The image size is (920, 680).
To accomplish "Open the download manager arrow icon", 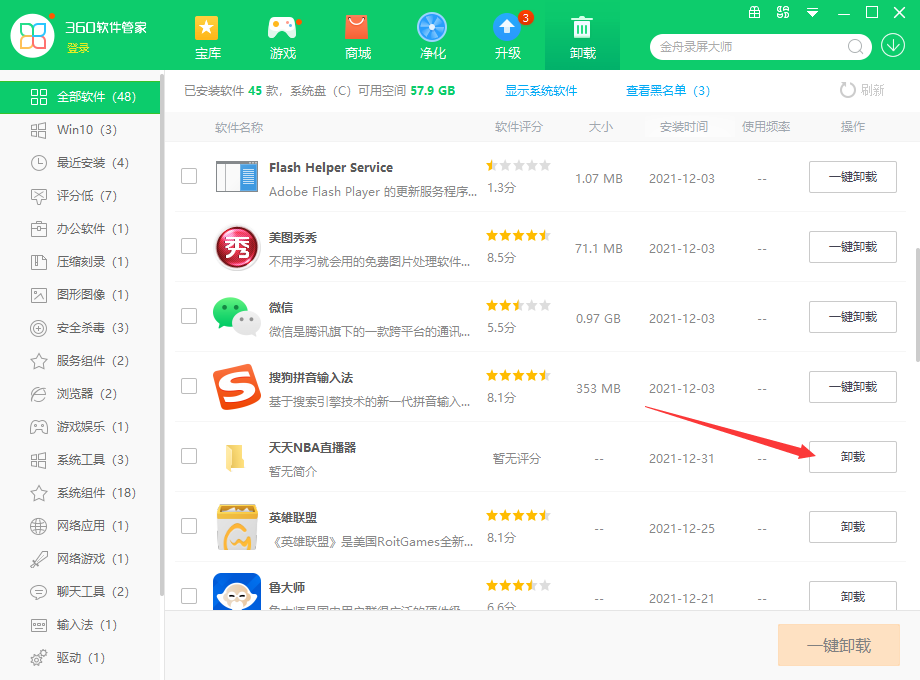I will (x=892, y=45).
